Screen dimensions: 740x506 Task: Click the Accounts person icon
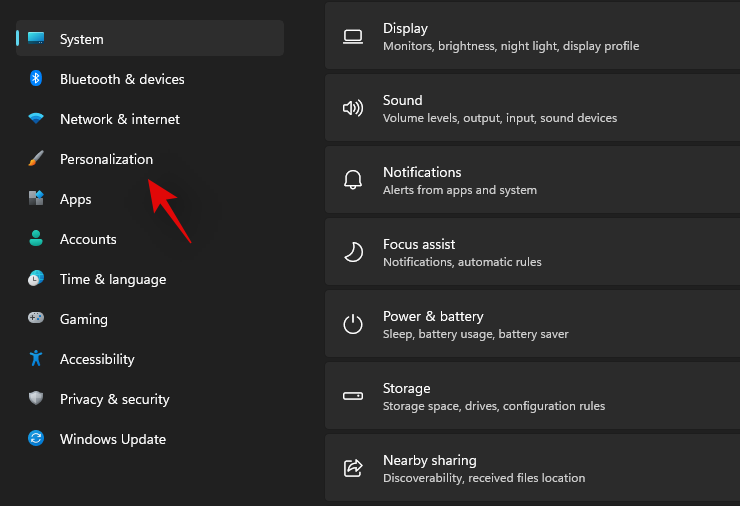[x=36, y=239]
